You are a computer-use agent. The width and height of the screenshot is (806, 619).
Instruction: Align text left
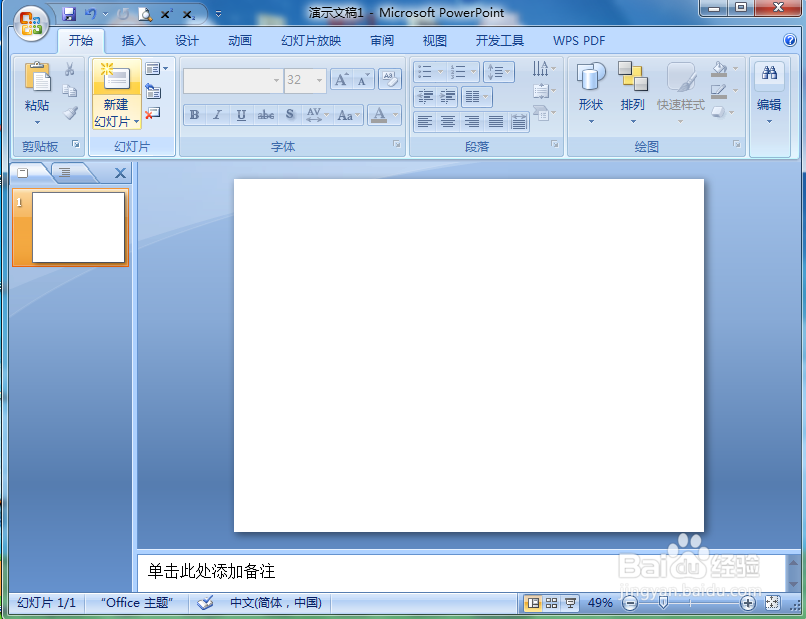[425, 122]
